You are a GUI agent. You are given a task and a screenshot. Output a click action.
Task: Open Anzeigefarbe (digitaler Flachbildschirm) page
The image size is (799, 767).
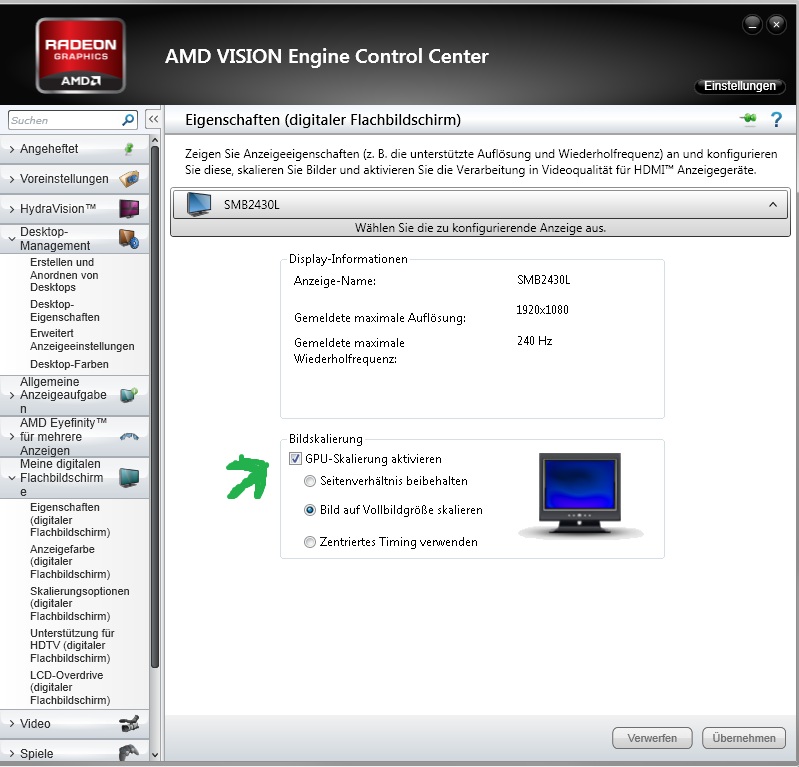point(70,562)
